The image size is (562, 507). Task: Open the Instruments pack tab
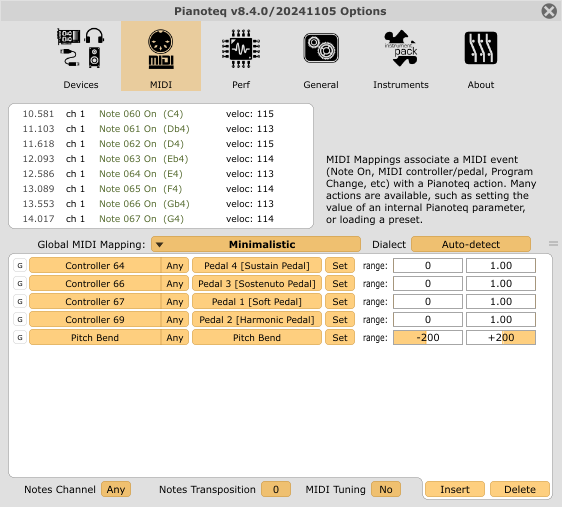coord(401,57)
